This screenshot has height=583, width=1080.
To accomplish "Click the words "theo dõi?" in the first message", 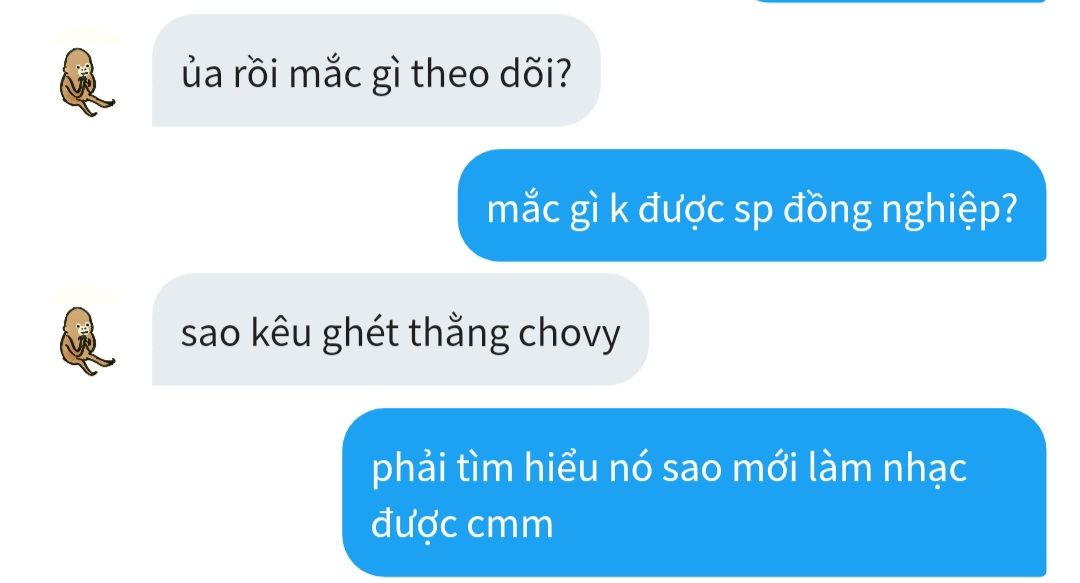I will pos(491,73).
